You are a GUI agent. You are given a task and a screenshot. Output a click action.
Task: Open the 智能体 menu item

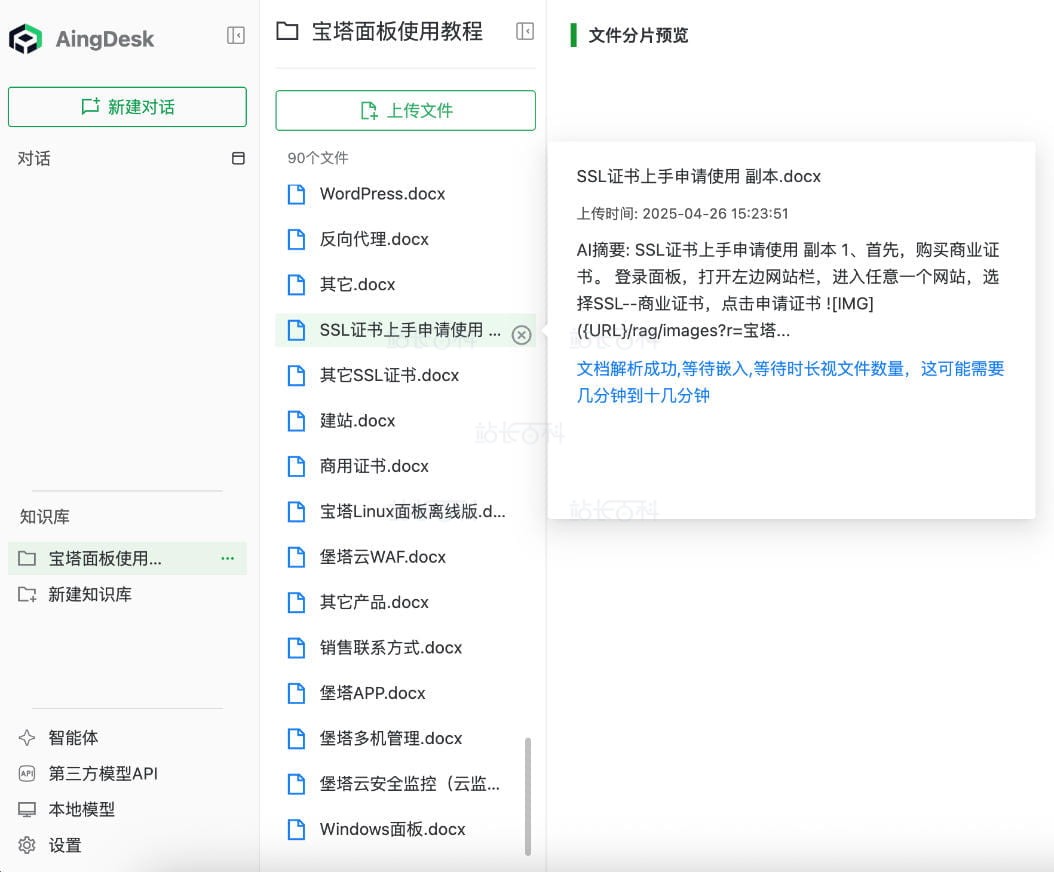point(73,738)
